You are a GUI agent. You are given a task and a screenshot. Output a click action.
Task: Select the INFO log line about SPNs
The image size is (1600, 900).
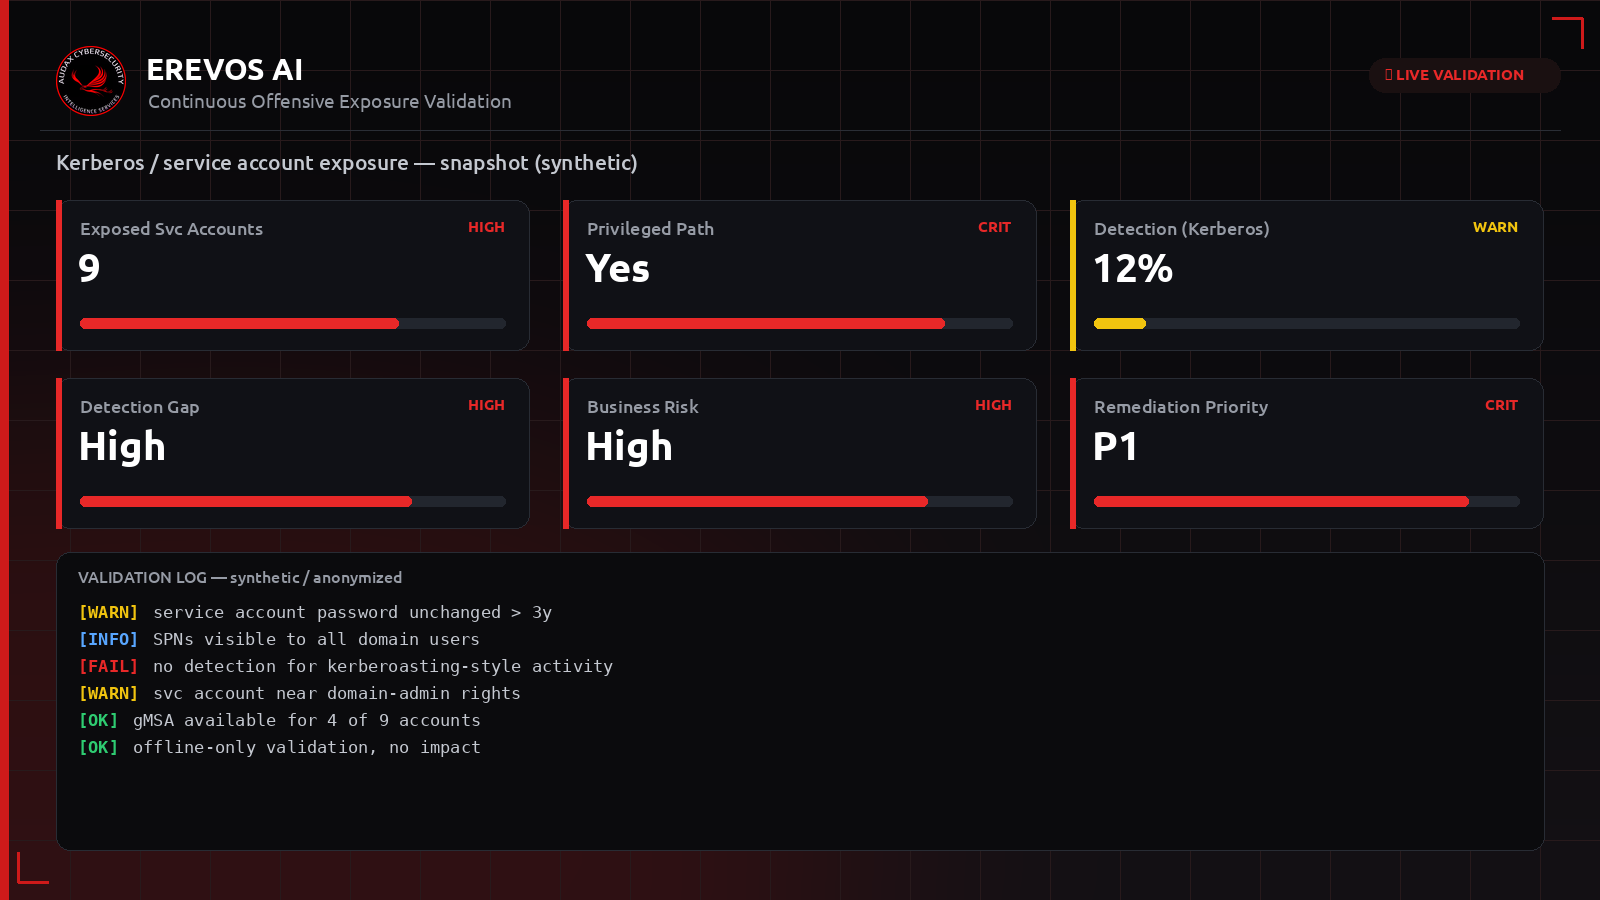click(279, 639)
